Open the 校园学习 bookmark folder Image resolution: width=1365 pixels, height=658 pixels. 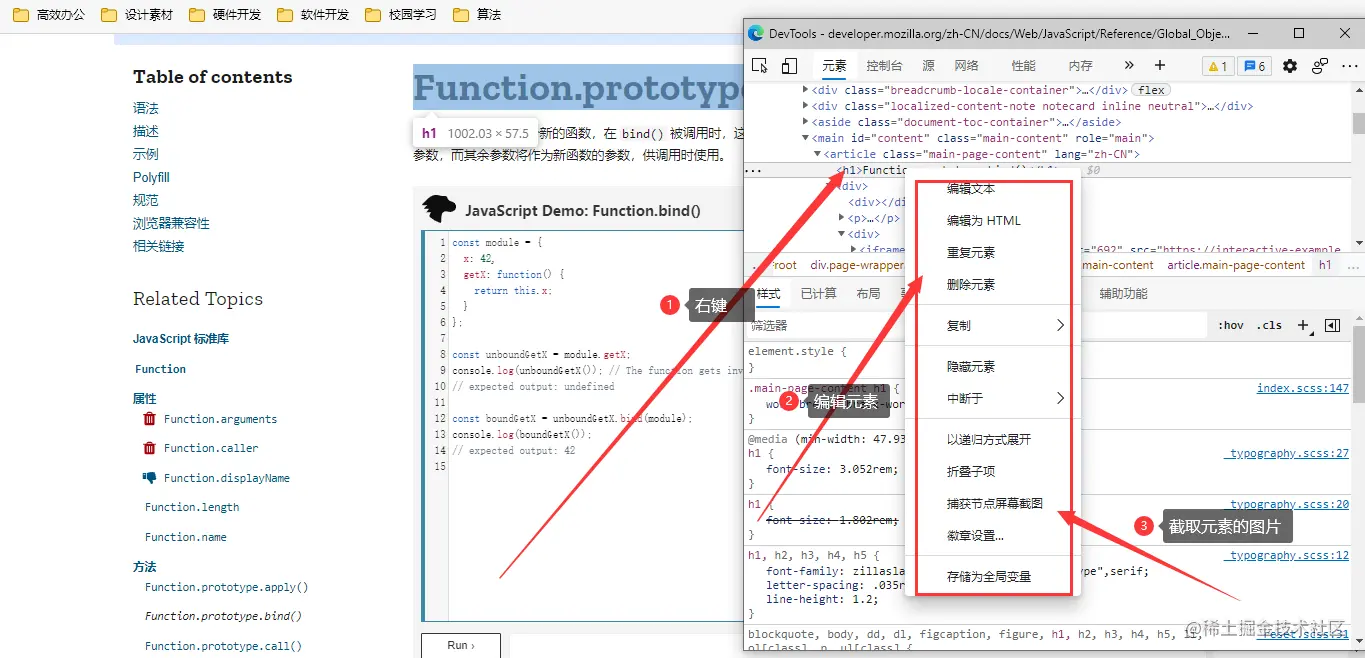click(401, 15)
